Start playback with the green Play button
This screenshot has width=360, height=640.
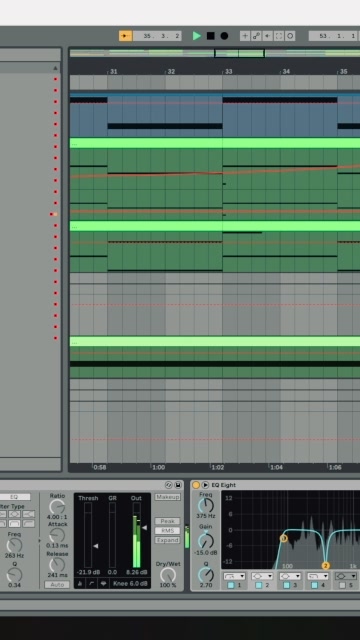coord(197,36)
